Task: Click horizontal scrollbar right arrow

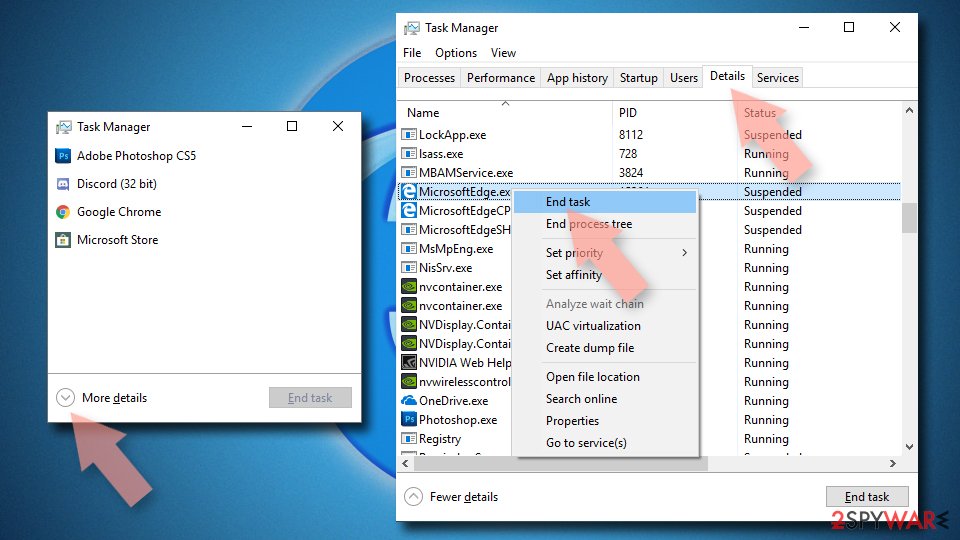Action: (893, 463)
